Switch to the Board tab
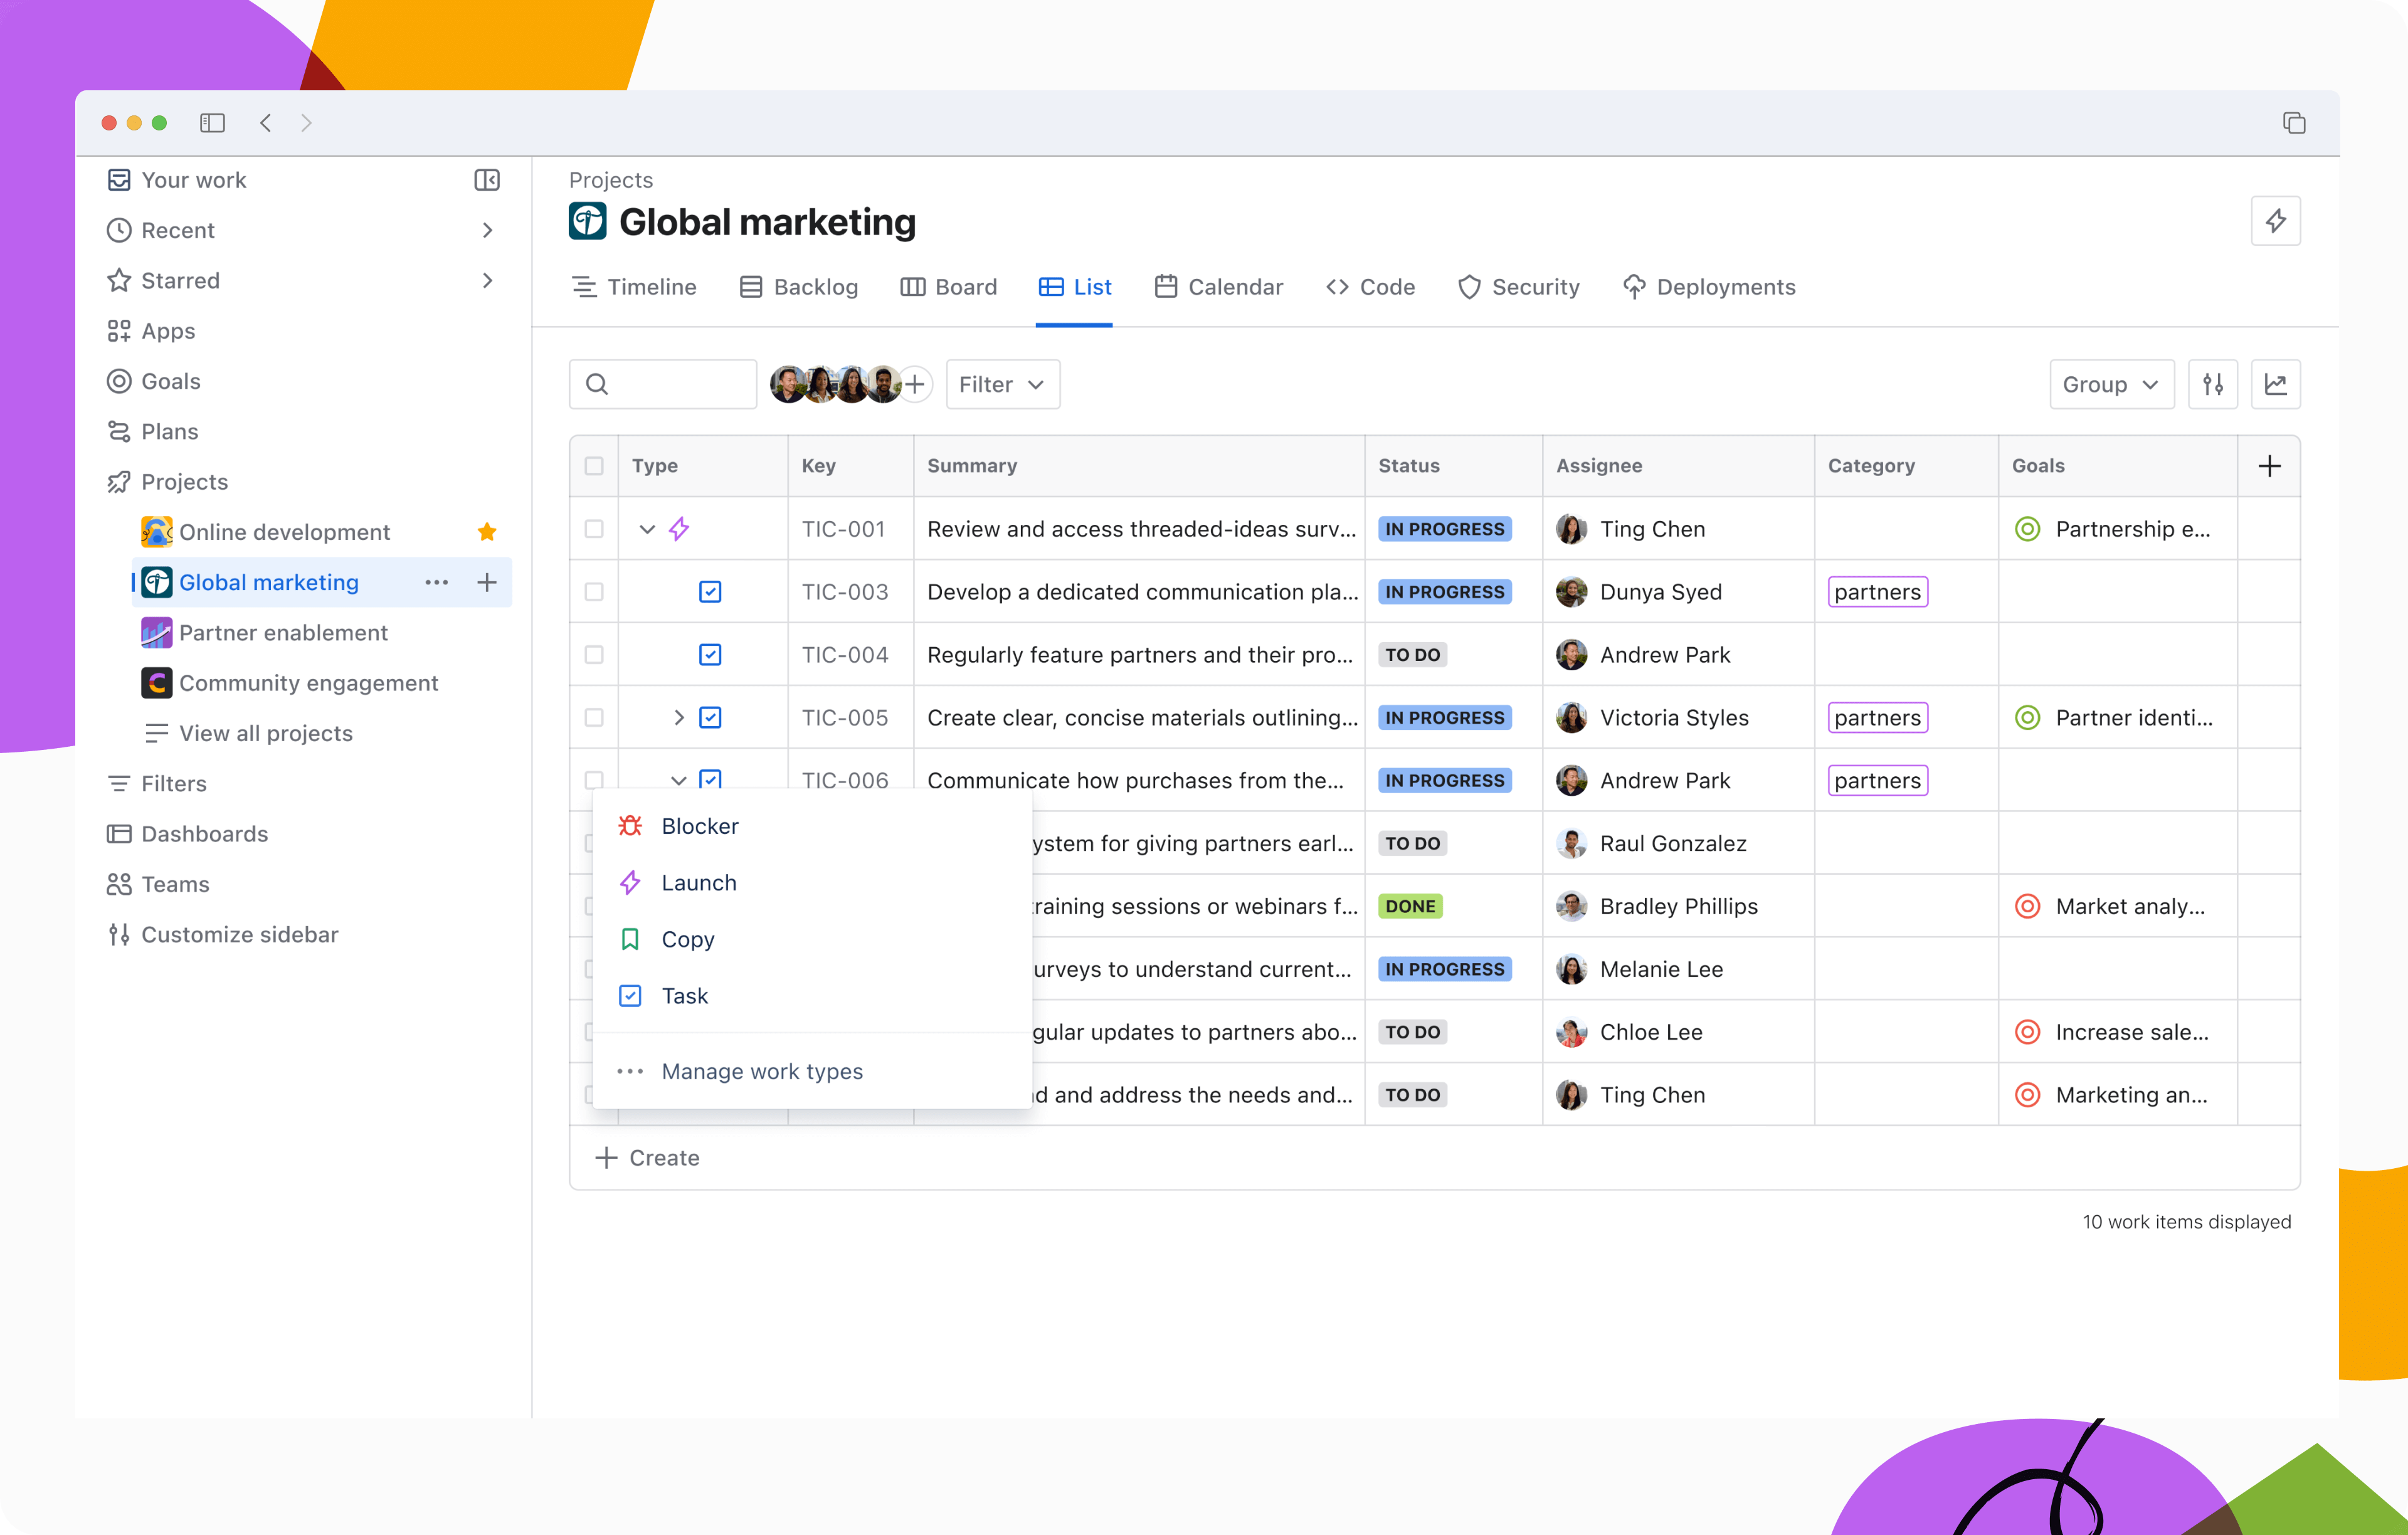This screenshot has width=2408, height=1535. coord(949,287)
